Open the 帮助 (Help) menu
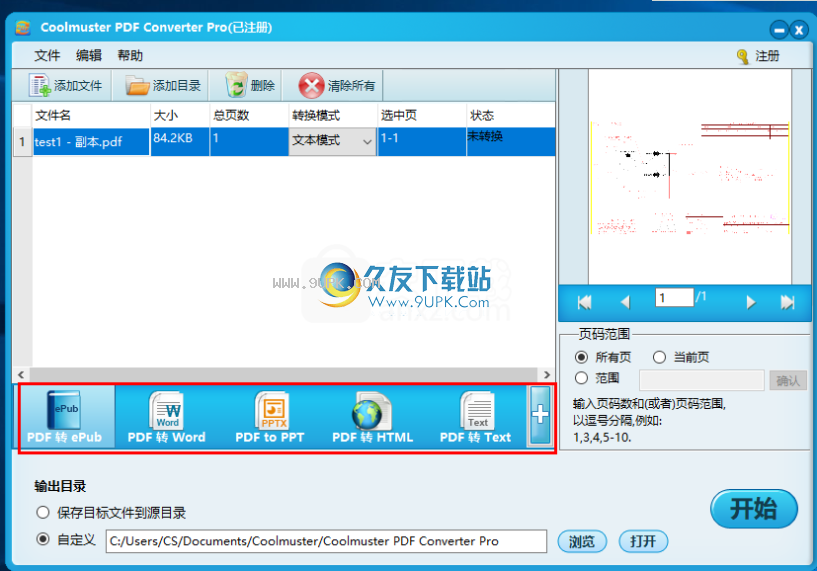Viewport: 817px width, 571px height. point(130,55)
